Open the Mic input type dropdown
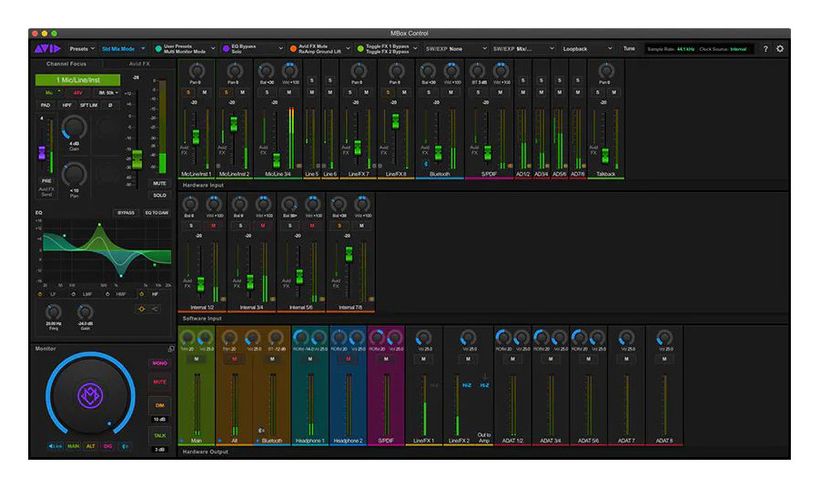Image resolution: width=820 pixels, height=488 pixels. click(x=52, y=93)
